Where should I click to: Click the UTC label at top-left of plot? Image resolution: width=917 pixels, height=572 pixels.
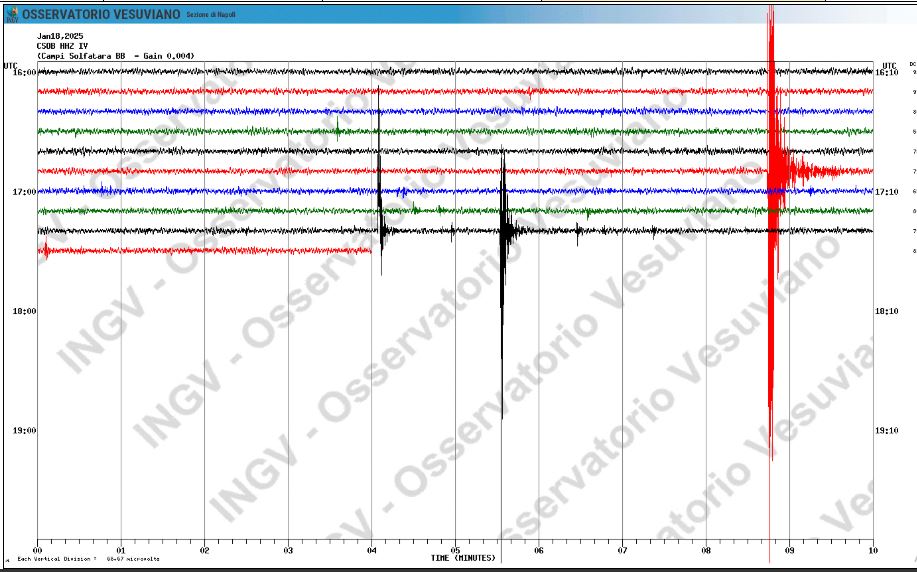click(x=10, y=65)
